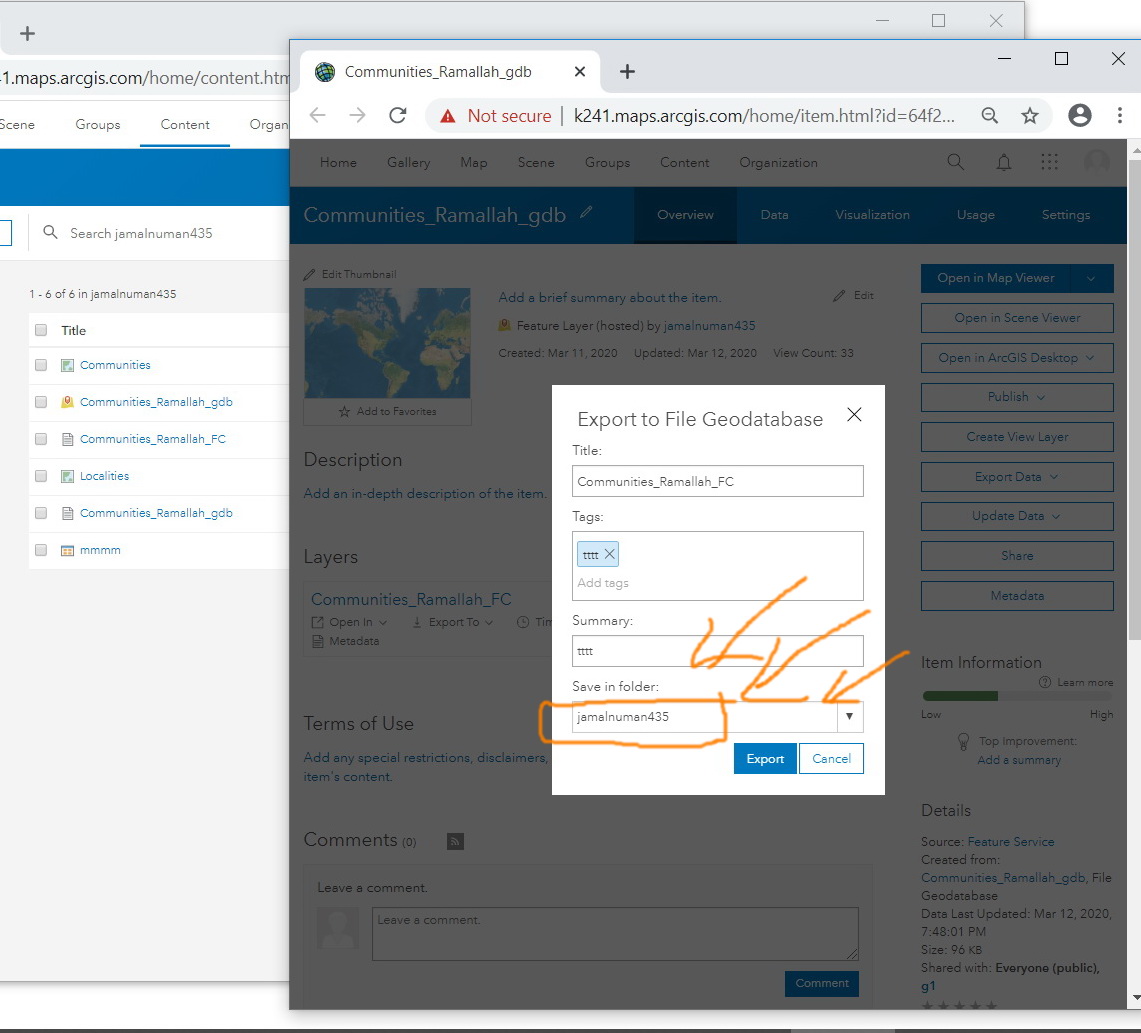Check the Localities item checkbox
Viewport: 1141px width, 1033px height.
click(41, 476)
